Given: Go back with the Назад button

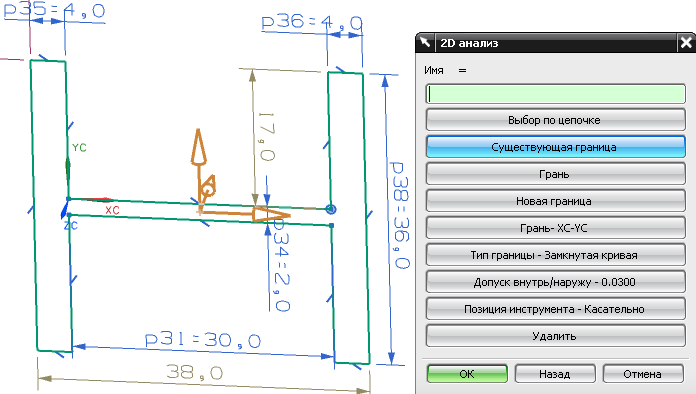Looking at the screenshot, I should [x=555, y=374].
